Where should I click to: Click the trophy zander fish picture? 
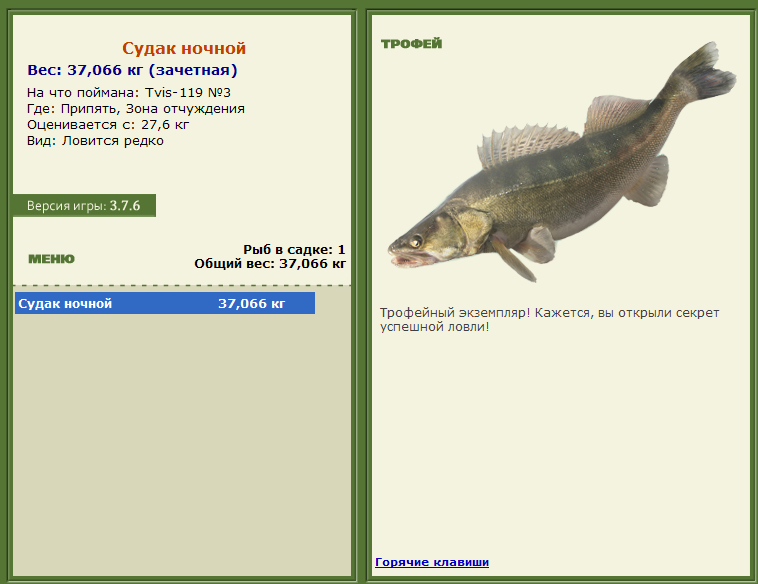[562, 162]
